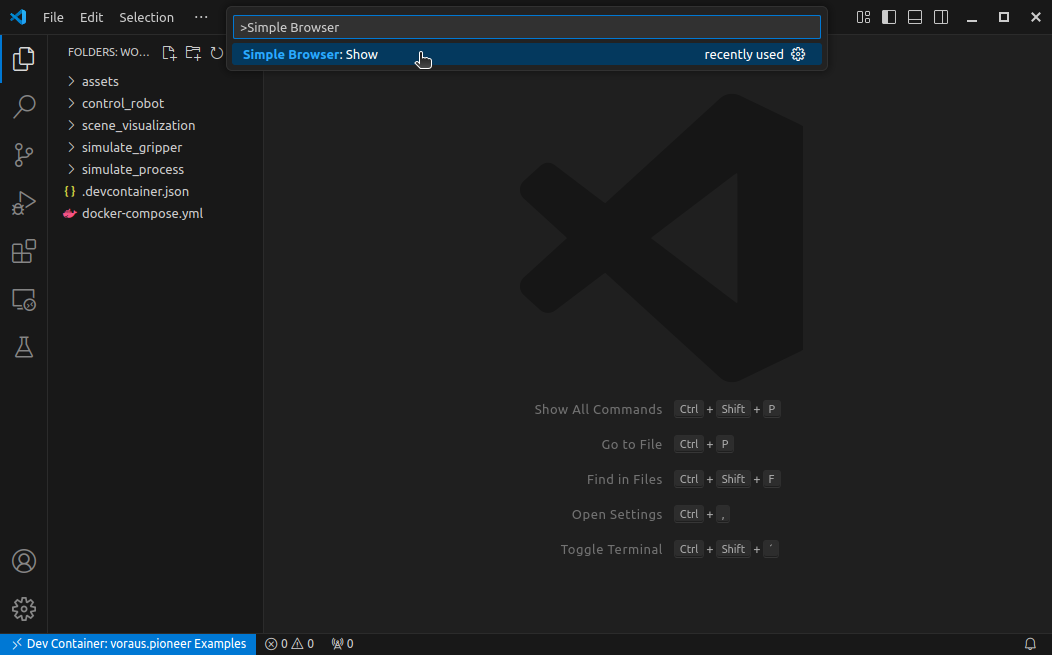
Task: Run the Simple Browser: Show command
Action: click(527, 54)
